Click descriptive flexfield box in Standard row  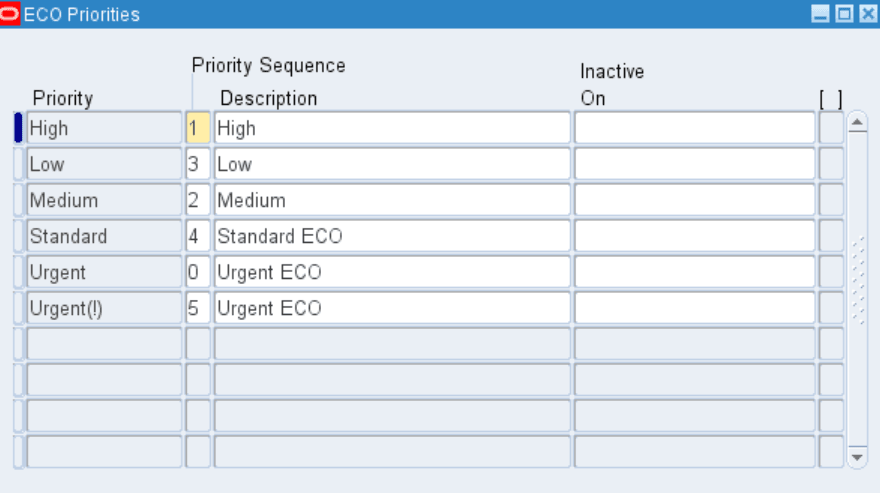coord(831,236)
